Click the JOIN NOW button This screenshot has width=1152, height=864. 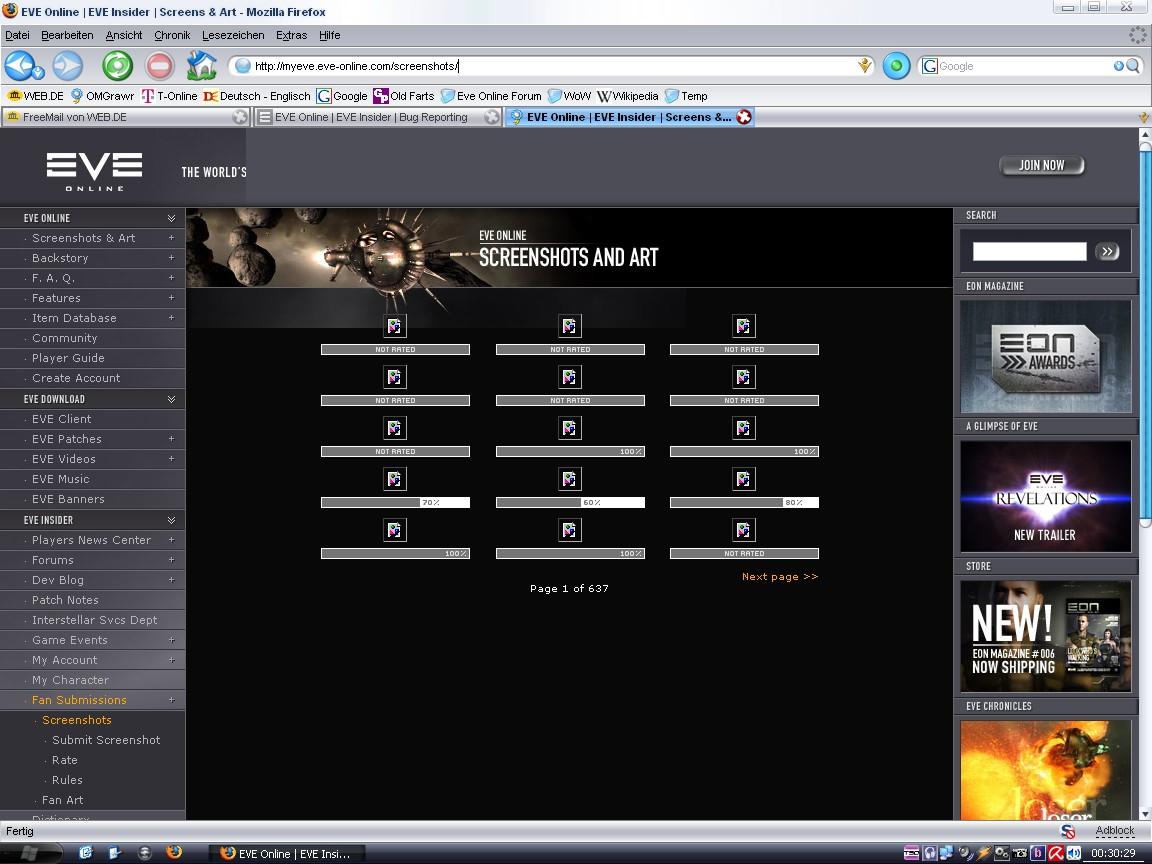coord(1042,165)
